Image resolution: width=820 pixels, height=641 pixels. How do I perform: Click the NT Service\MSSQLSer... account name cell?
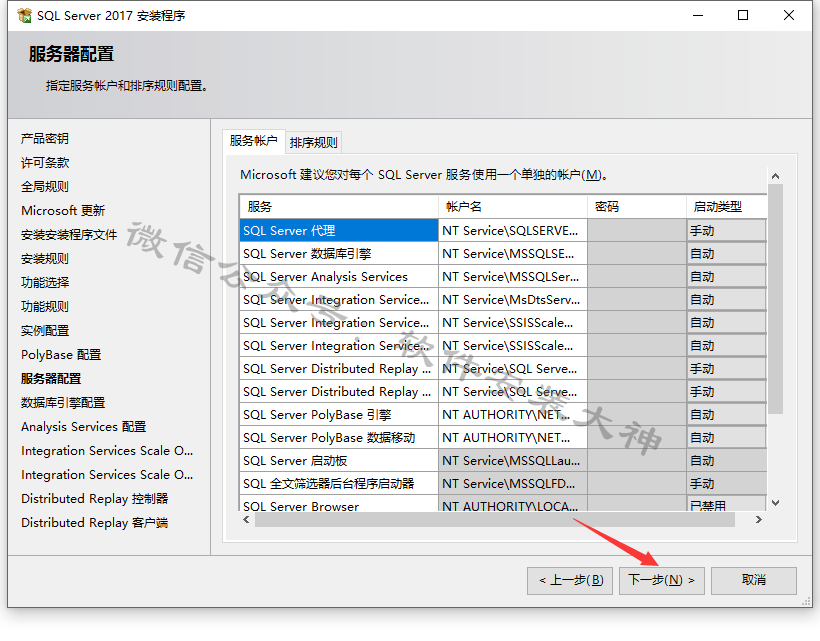[x=512, y=277]
